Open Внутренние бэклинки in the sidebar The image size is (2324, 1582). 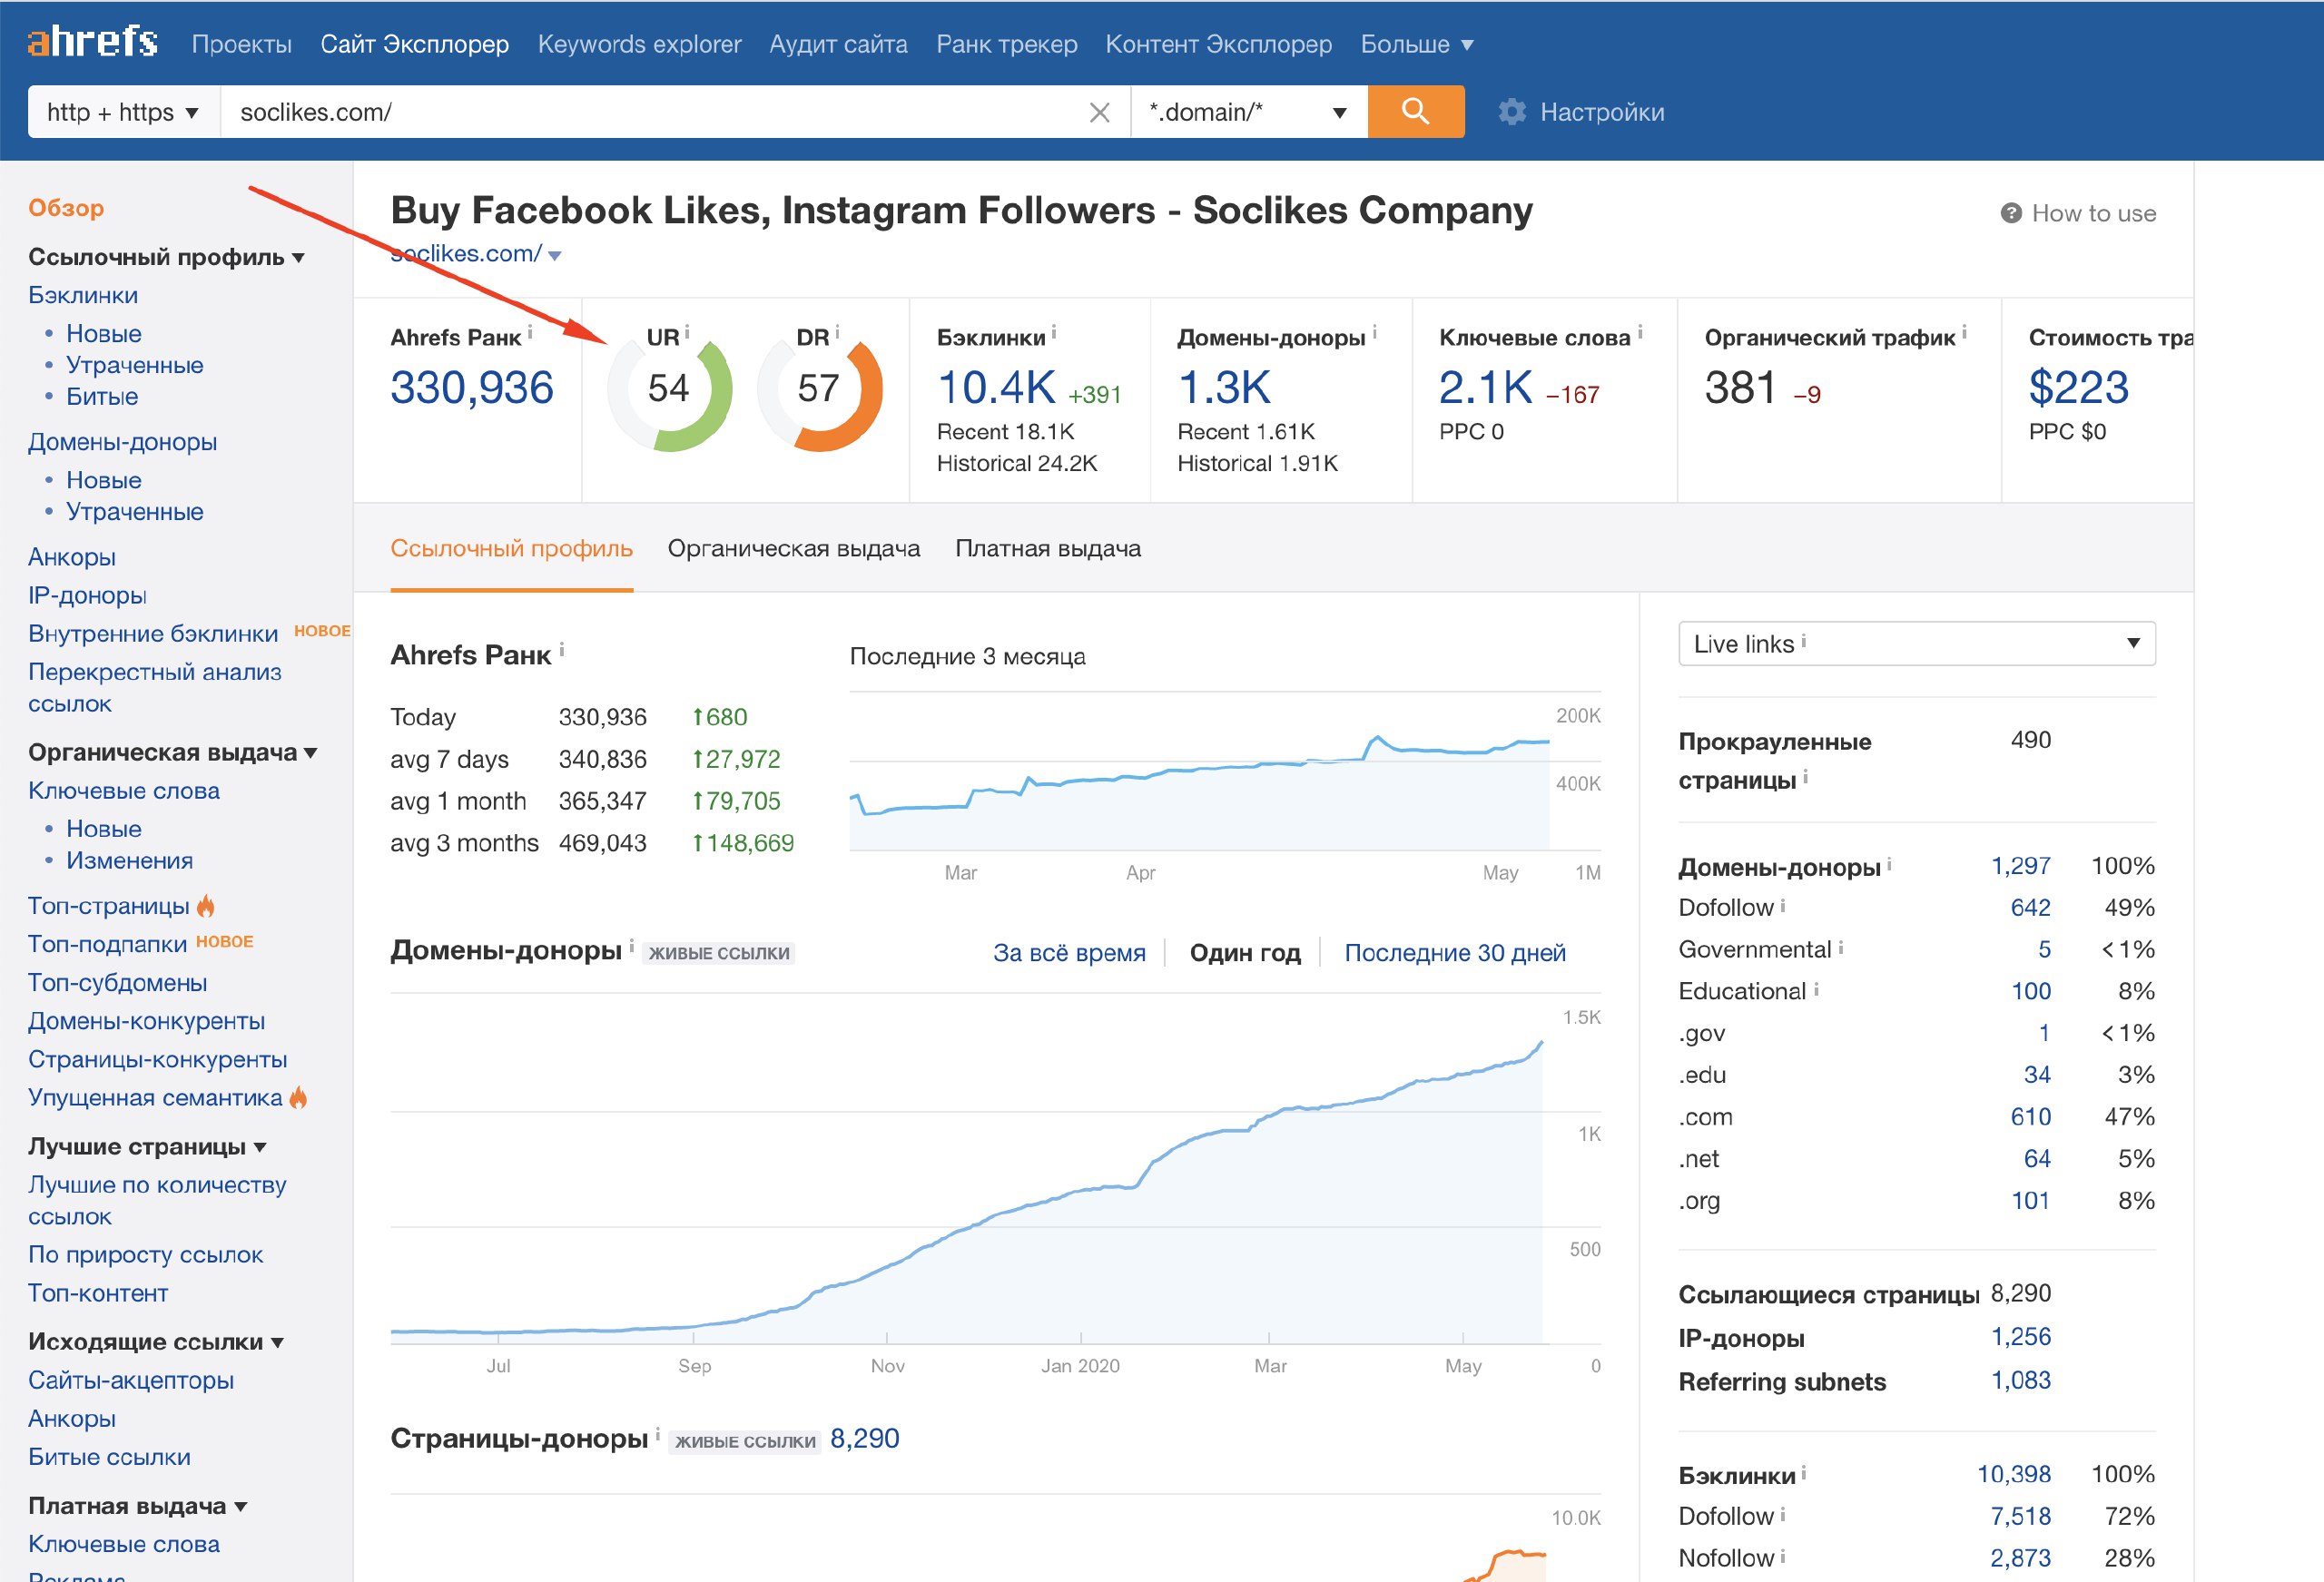153,633
